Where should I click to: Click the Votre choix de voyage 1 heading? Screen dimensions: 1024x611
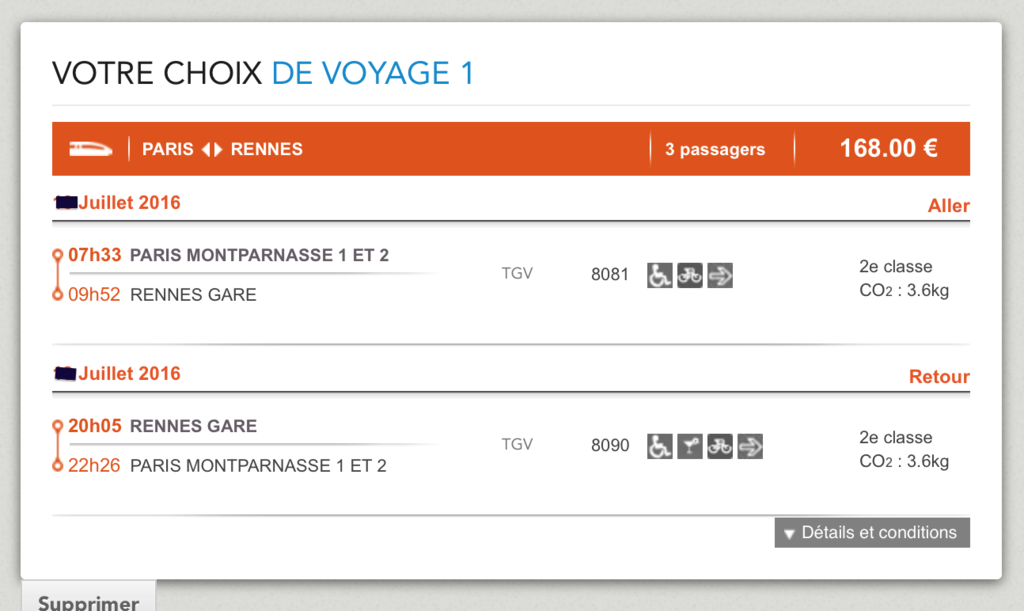click(x=263, y=73)
